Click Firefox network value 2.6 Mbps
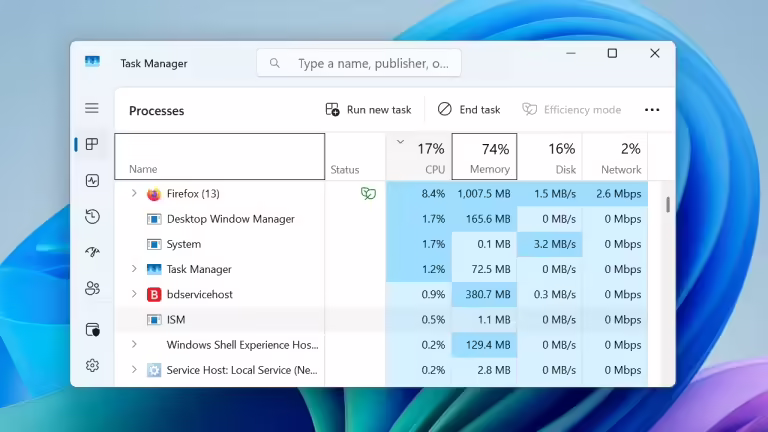 619,194
